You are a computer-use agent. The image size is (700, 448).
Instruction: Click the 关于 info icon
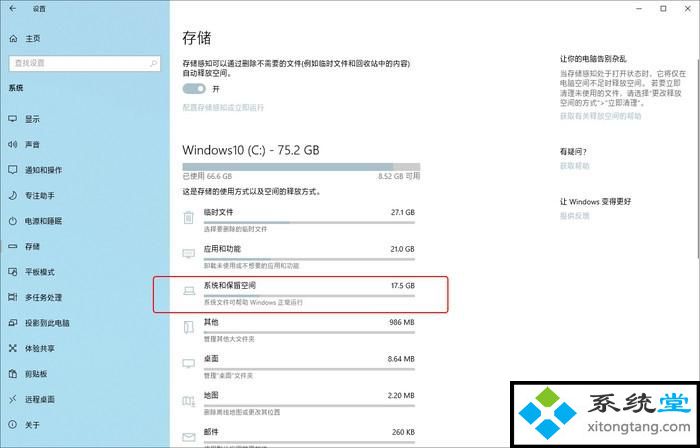(x=12, y=424)
